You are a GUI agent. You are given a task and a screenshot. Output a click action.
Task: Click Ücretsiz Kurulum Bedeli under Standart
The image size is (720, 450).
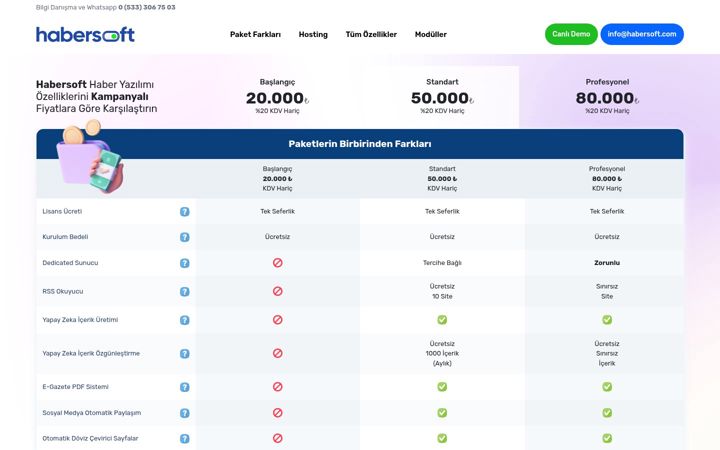point(442,237)
